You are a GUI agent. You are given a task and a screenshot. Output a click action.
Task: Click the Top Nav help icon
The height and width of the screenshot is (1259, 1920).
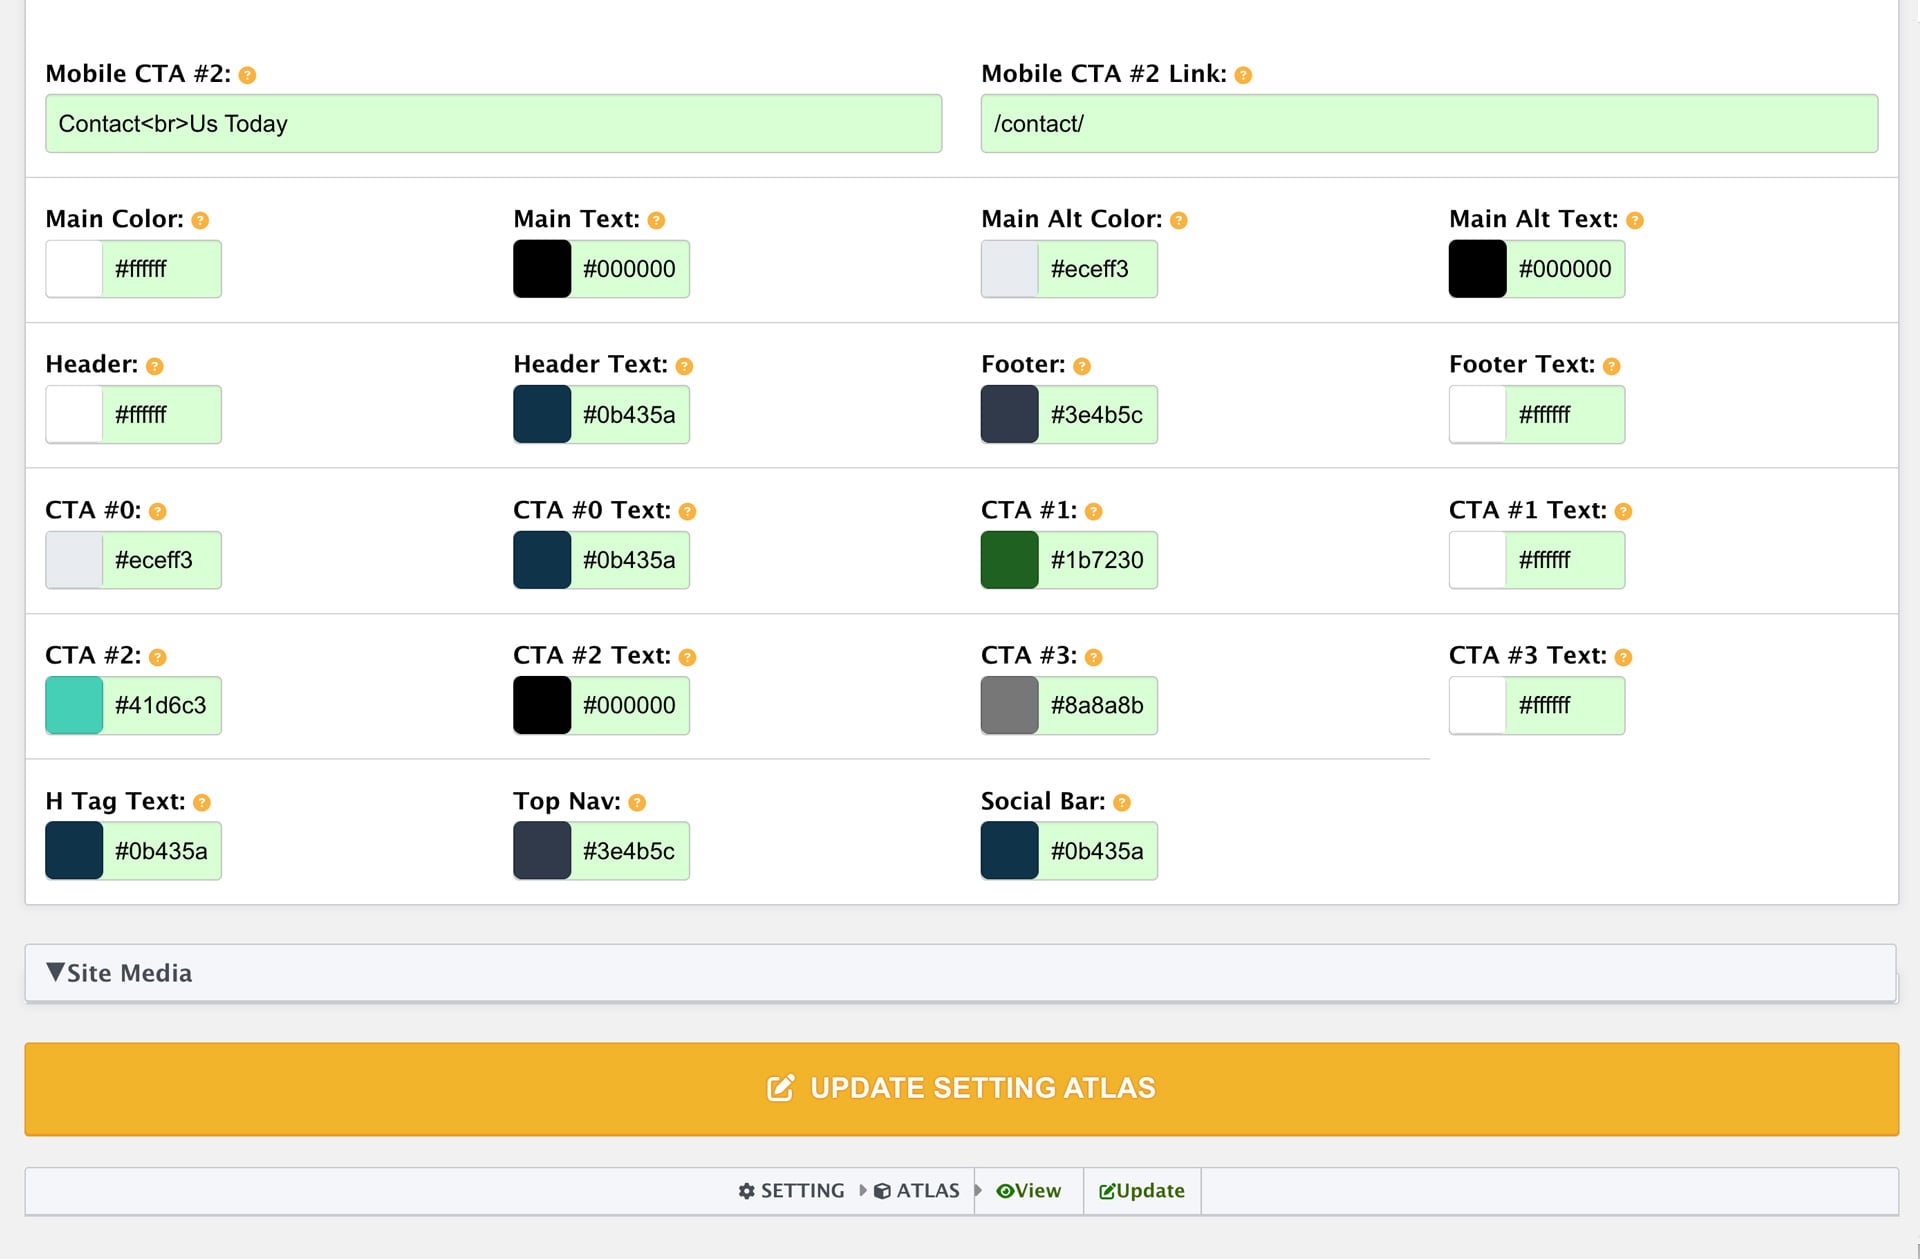tap(637, 802)
